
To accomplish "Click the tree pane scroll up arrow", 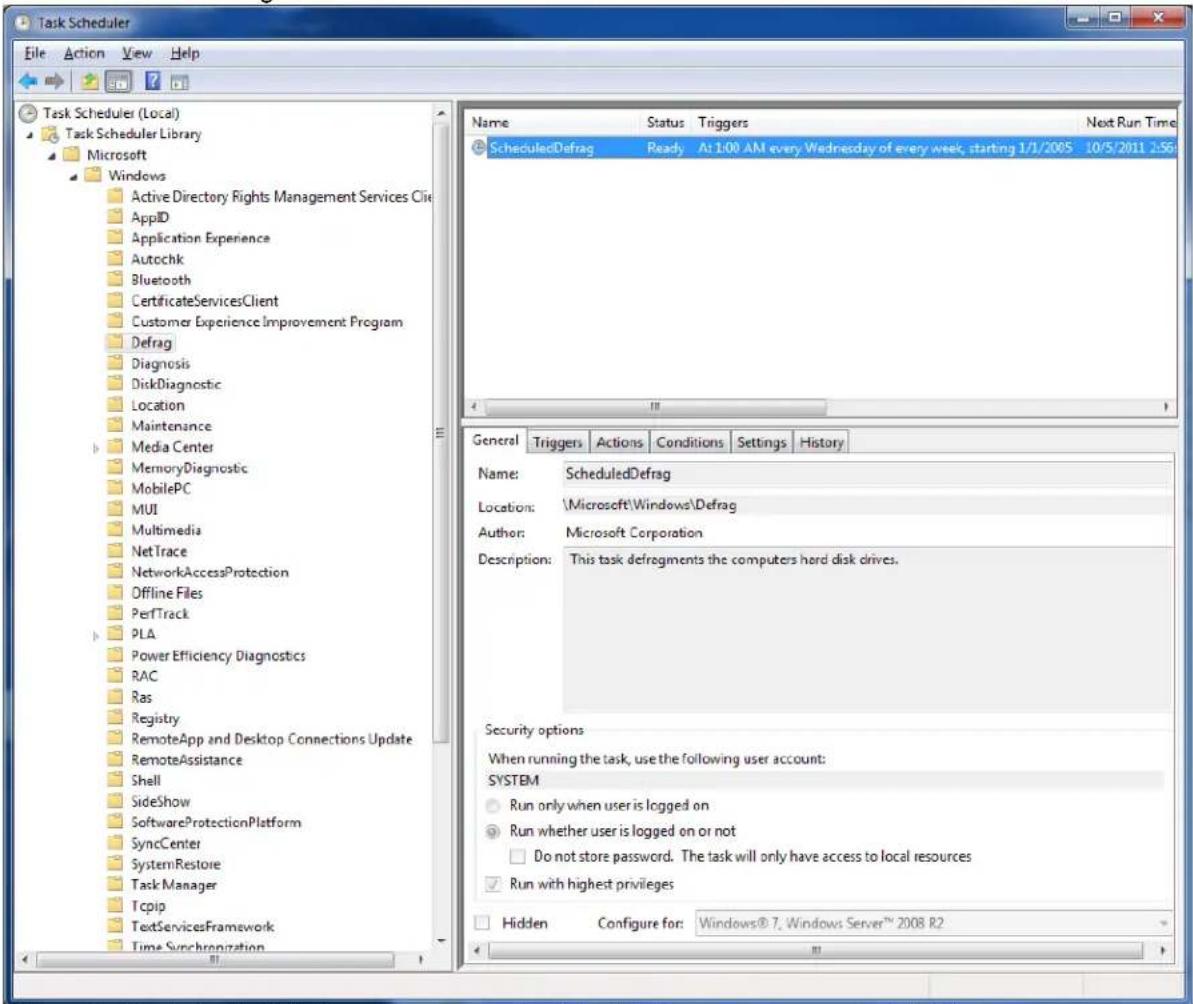I will coord(441,113).
